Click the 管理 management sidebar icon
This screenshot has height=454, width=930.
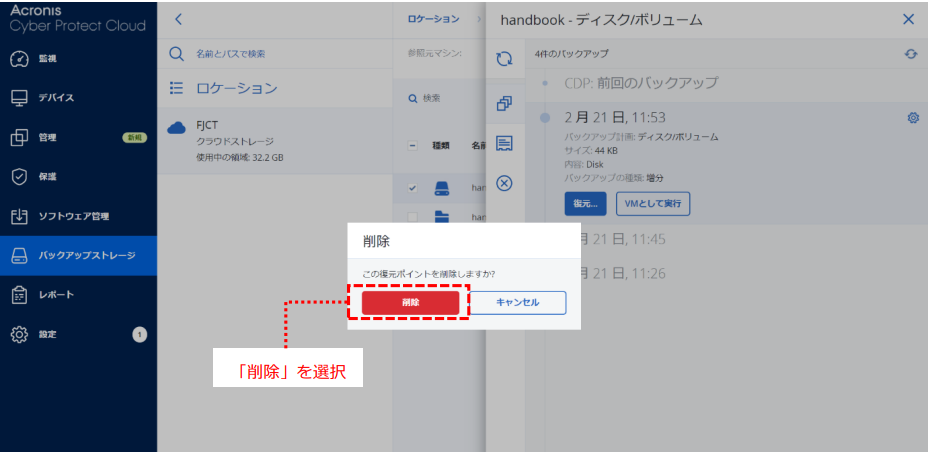pyautogui.click(x=19, y=137)
